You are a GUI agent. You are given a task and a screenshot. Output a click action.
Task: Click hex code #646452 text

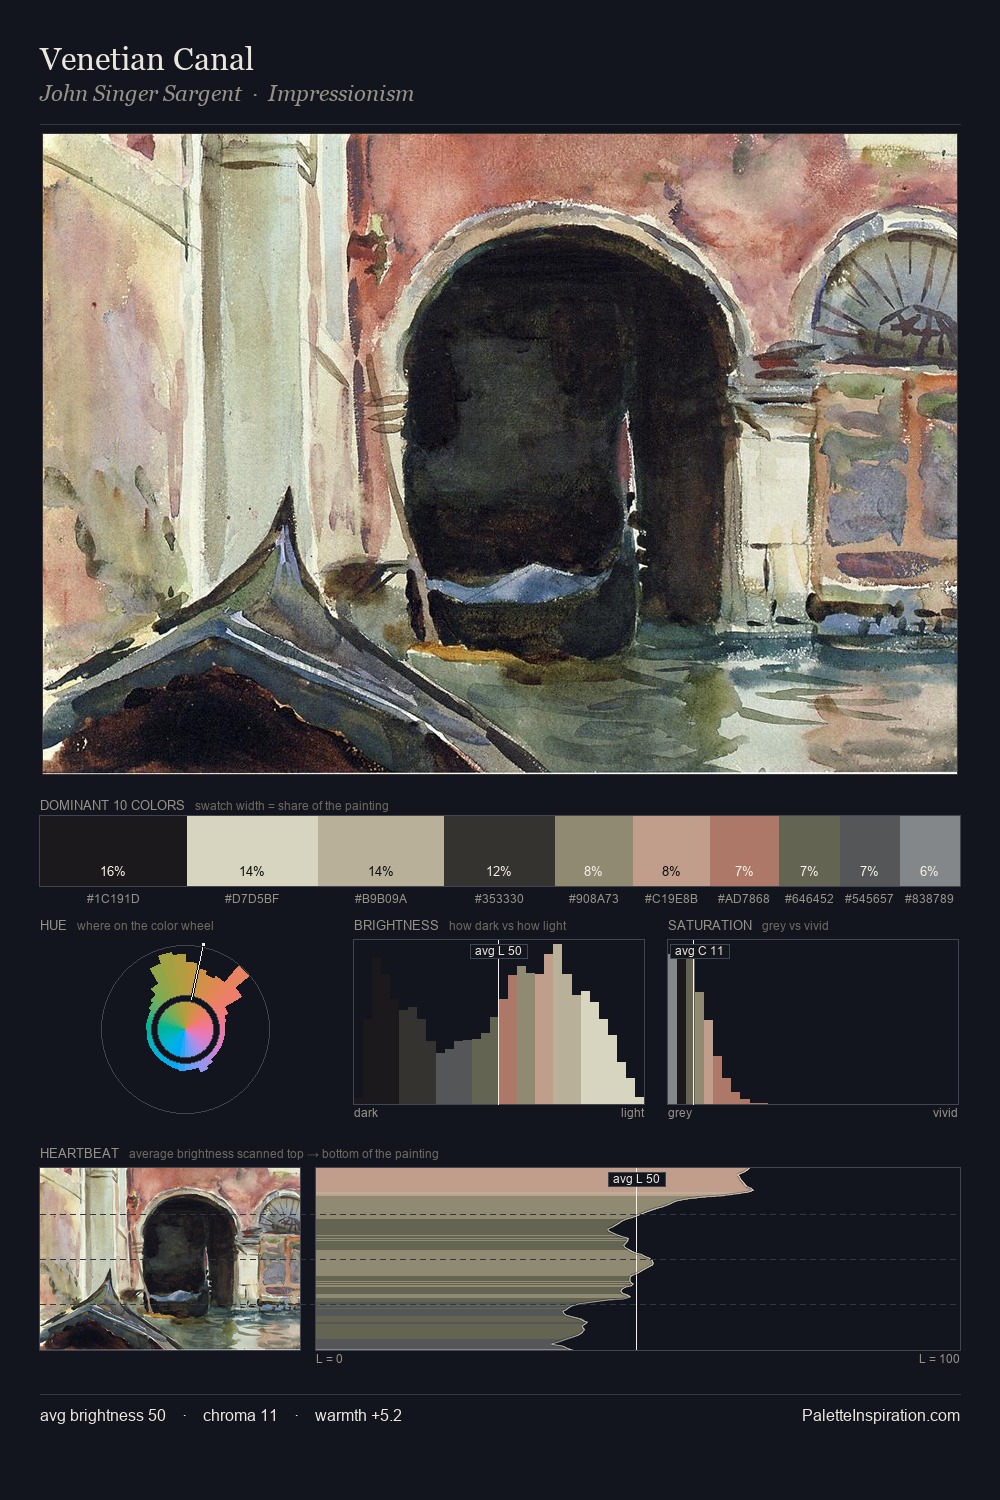[x=809, y=899]
